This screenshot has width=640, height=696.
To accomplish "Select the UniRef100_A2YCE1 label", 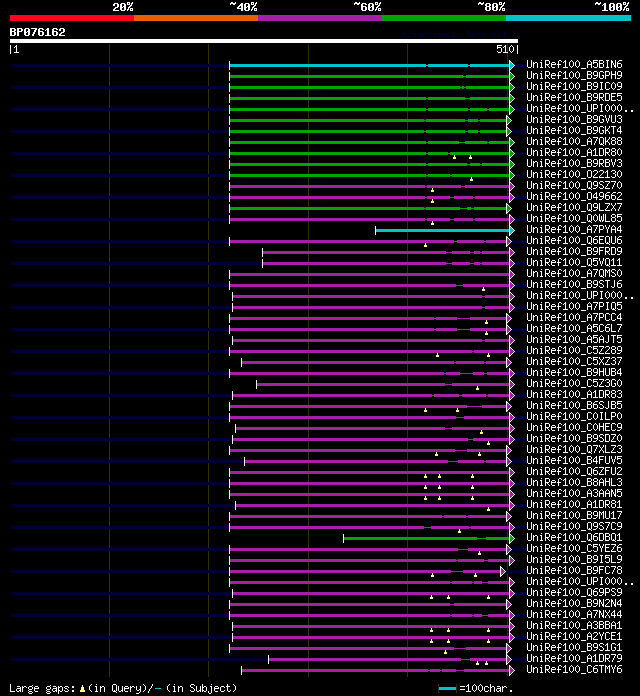I will pos(574,637).
